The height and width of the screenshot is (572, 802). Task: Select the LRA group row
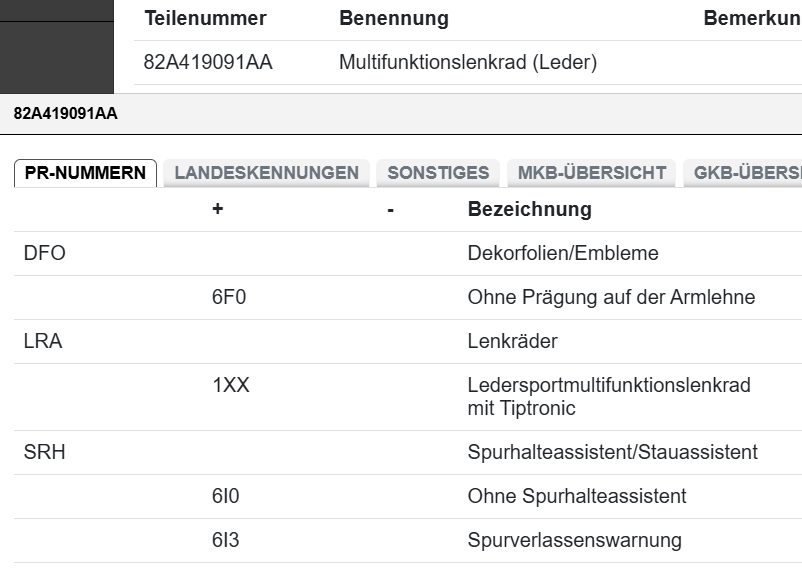click(x=43, y=341)
